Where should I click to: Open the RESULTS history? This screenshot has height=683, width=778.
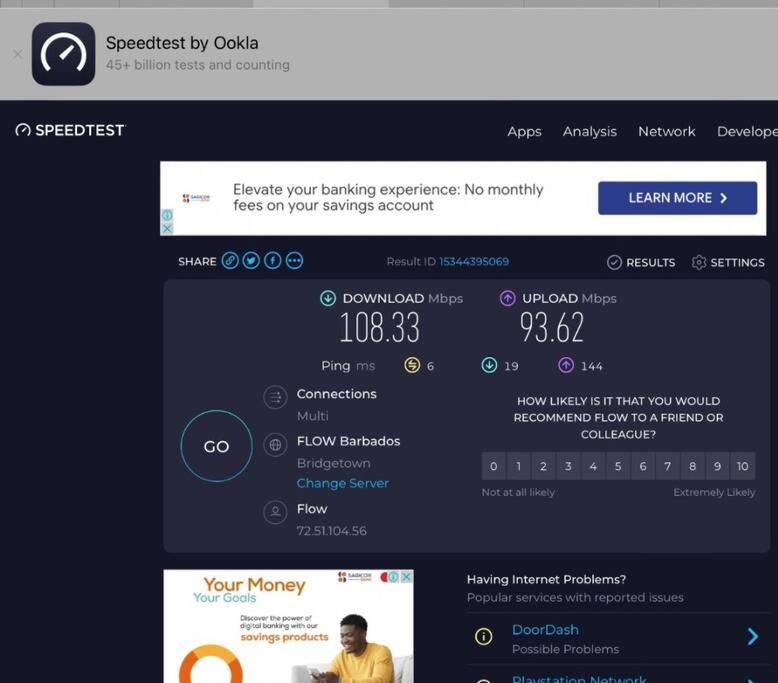[641, 262]
